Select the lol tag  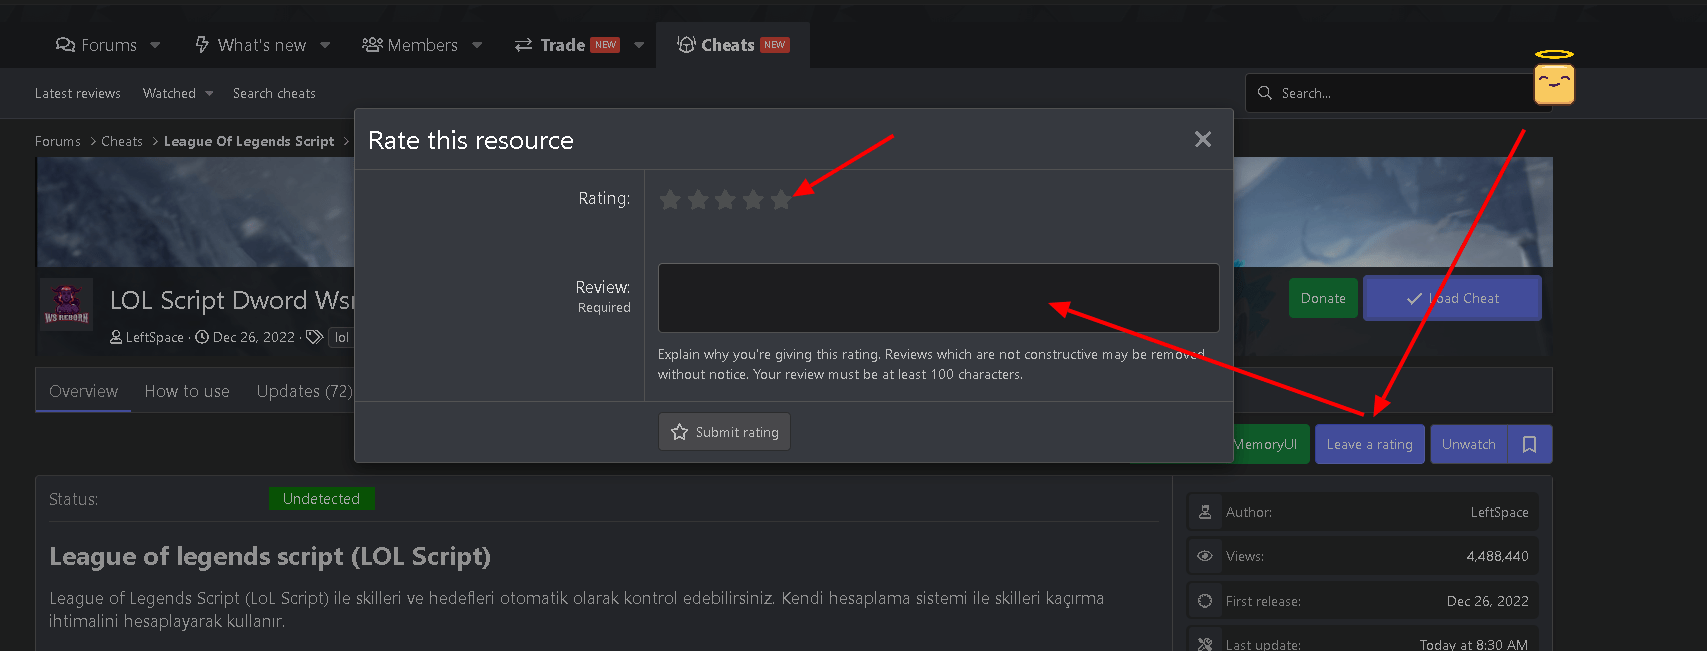(x=341, y=337)
